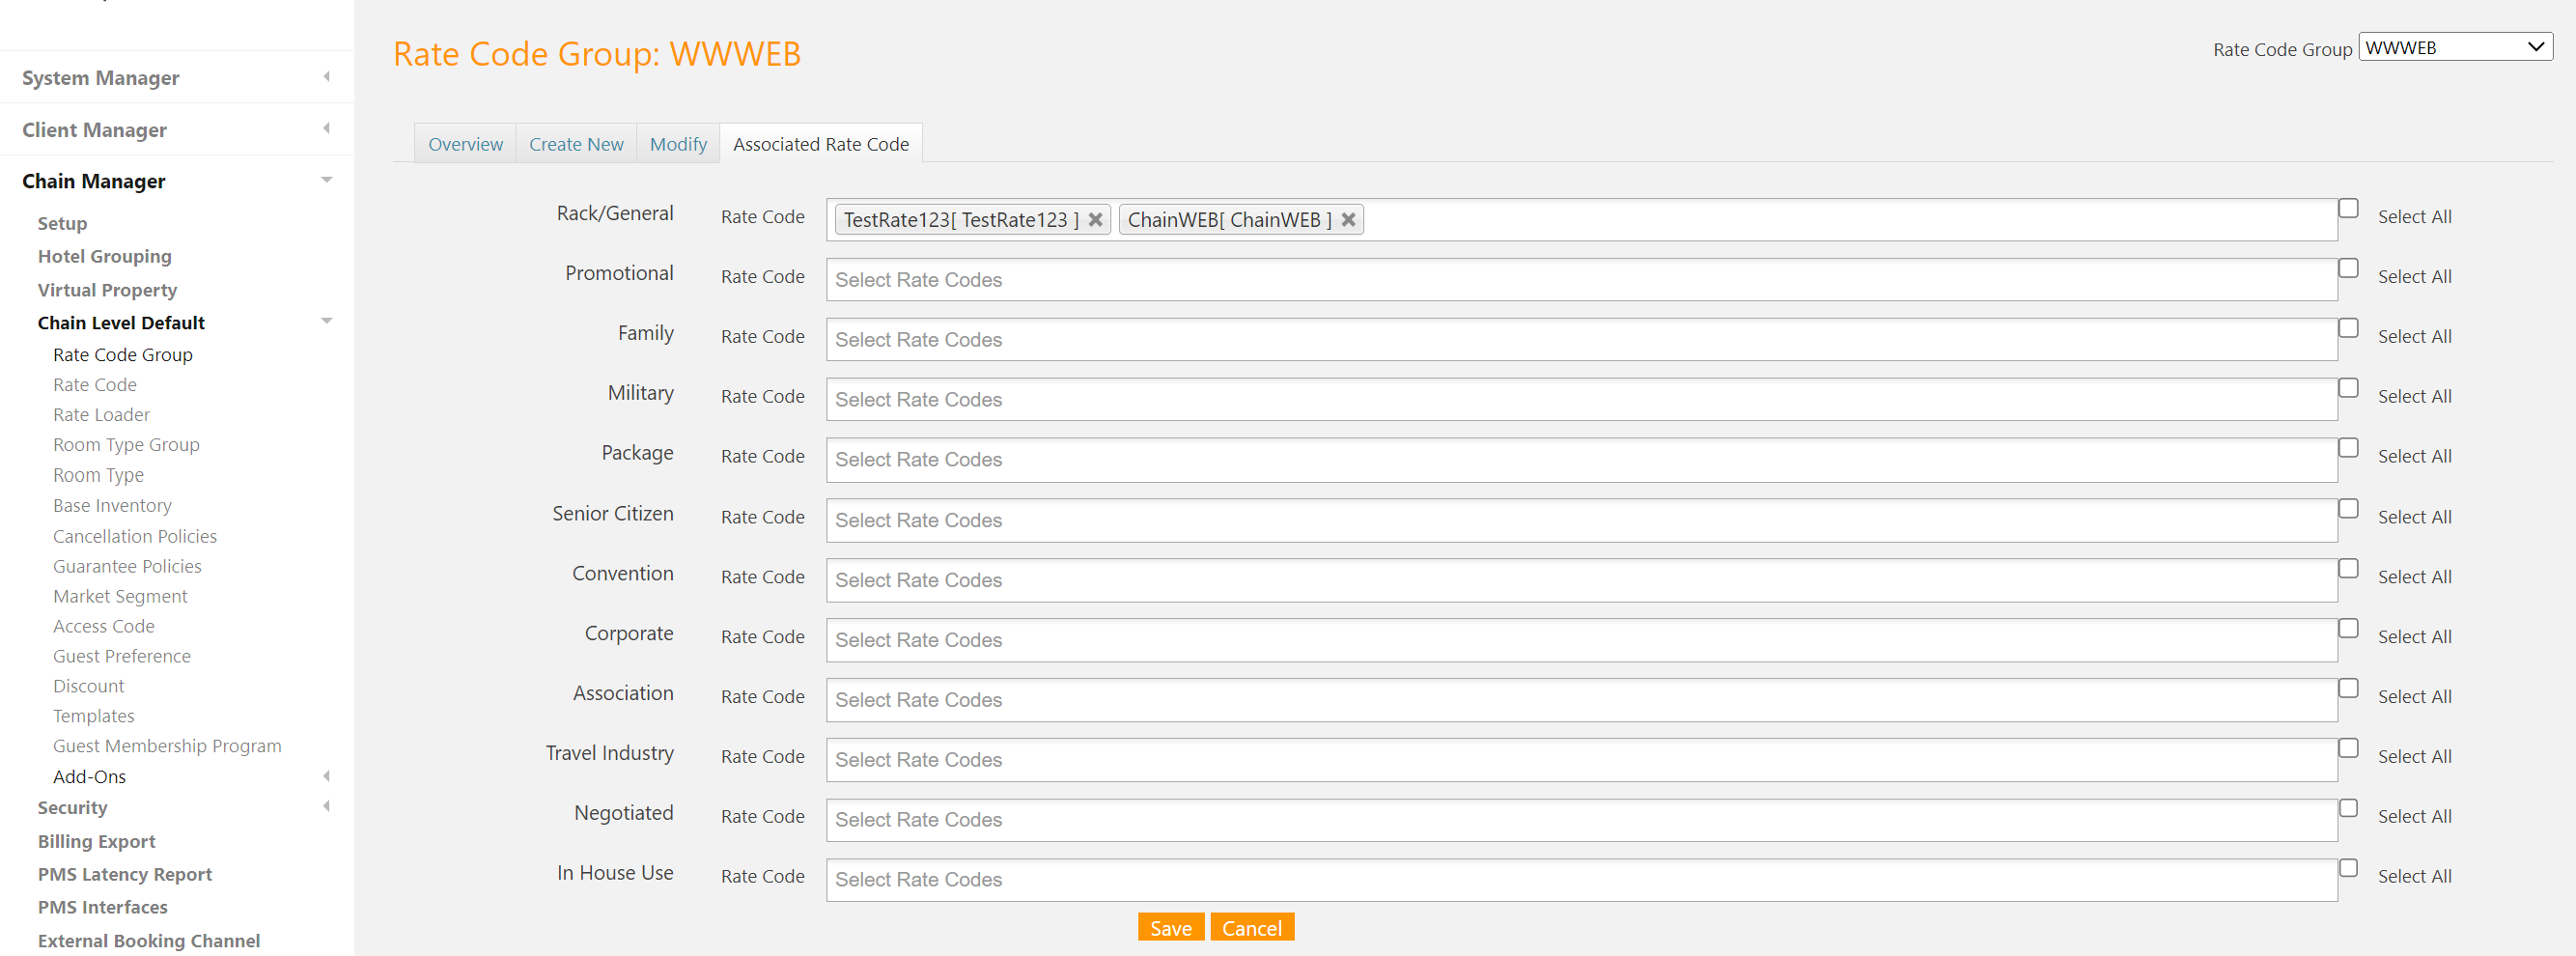Viewport: 2576px width, 956px height.
Task: Open the Discount sidebar item
Action: pyautogui.click(x=88, y=686)
